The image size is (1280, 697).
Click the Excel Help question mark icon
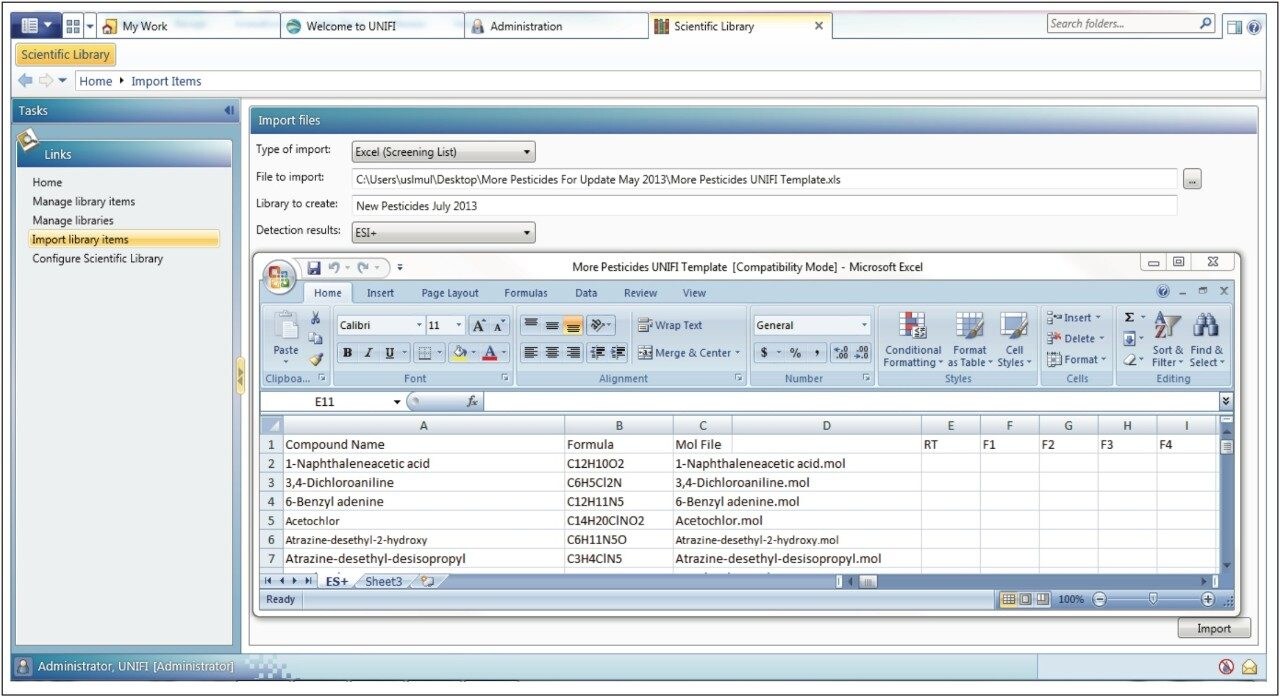pos(1163,292)
